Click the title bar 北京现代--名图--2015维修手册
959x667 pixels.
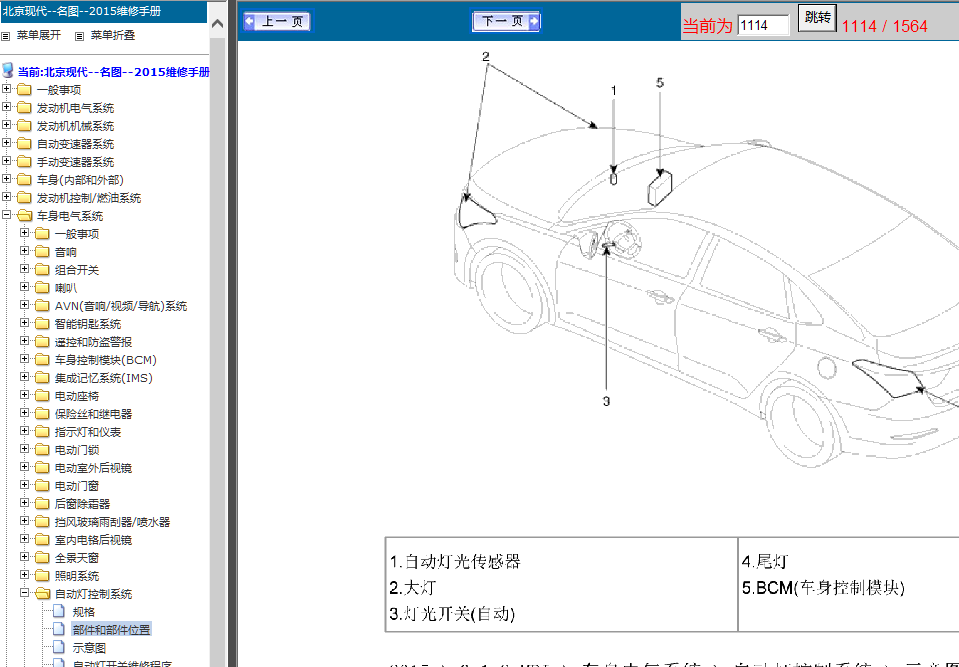pyautogui.click(x=103, y=12)
